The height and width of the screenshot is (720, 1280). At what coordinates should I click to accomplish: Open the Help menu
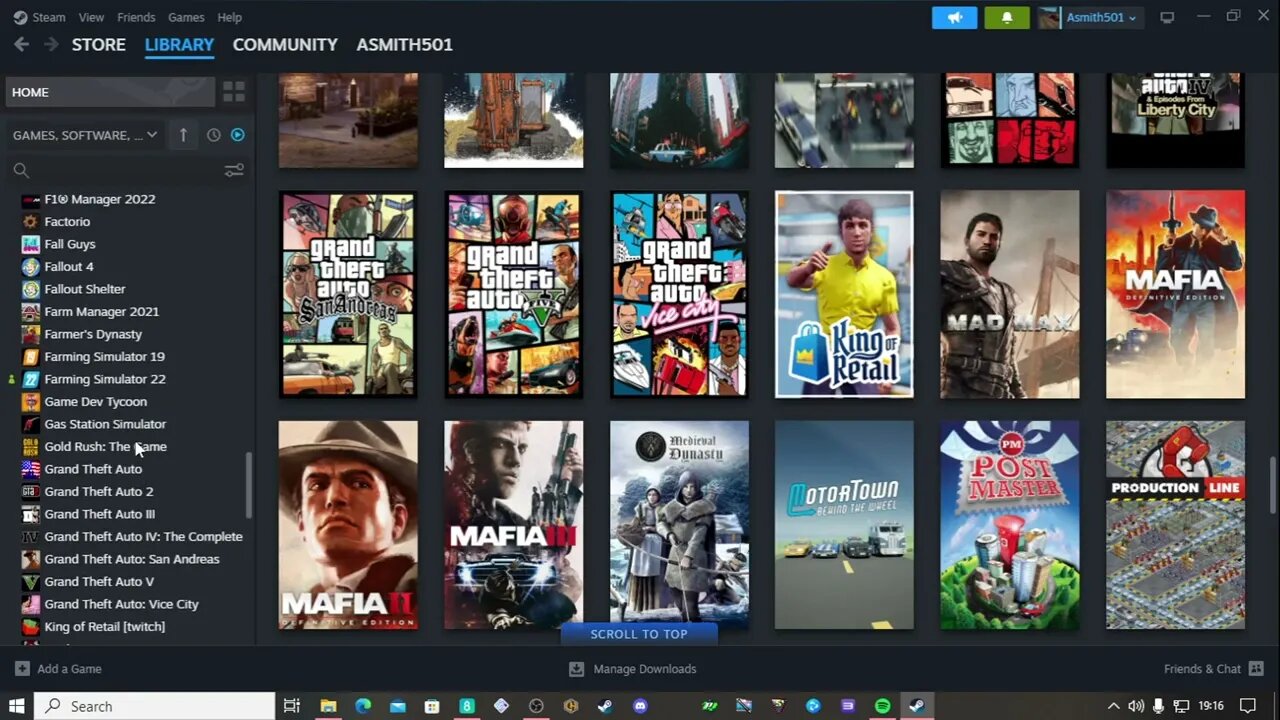230,17
